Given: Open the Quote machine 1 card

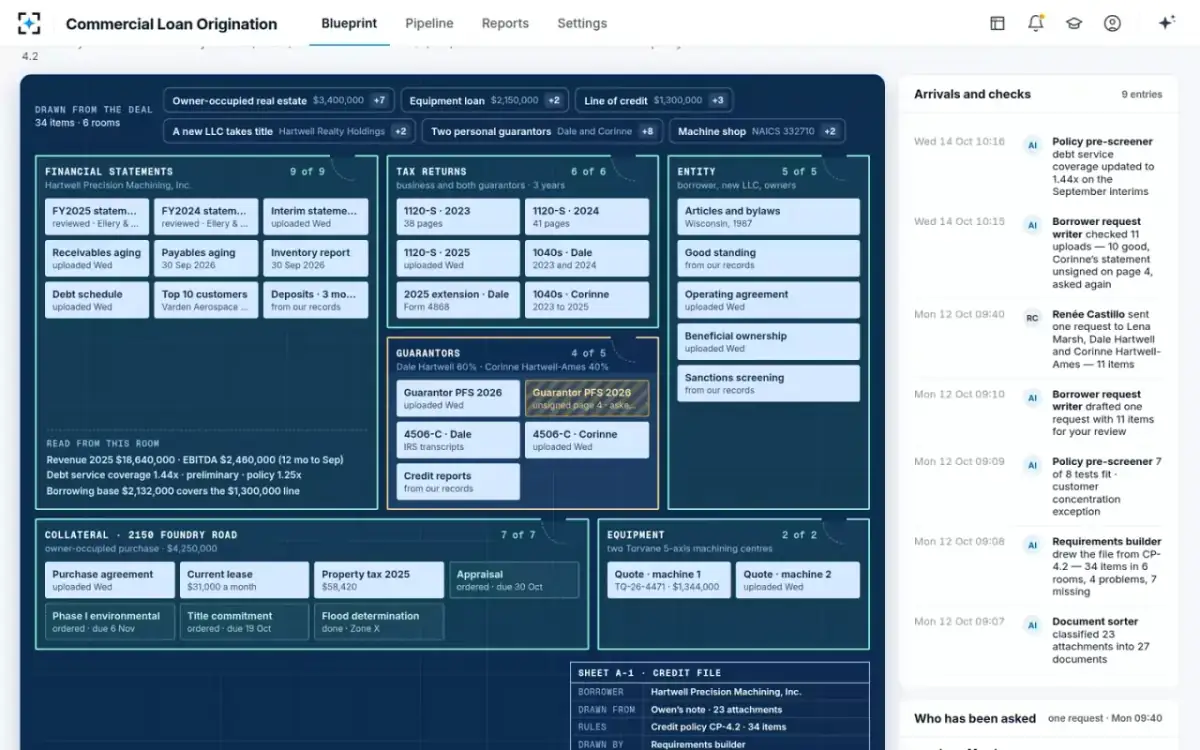Looking at the screenshot, I should tap(669, 580).
